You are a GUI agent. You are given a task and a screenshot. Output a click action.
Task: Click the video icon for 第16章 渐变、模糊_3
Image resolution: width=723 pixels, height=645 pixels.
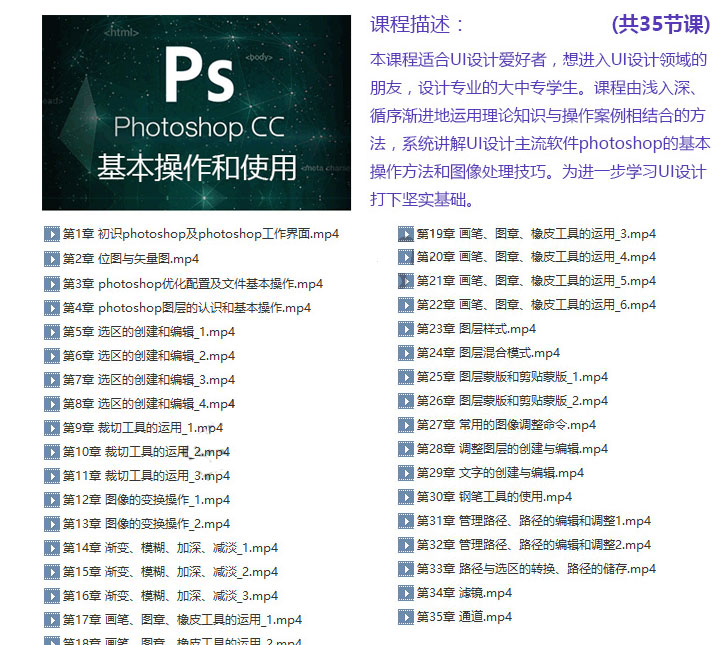pos(52,596)
